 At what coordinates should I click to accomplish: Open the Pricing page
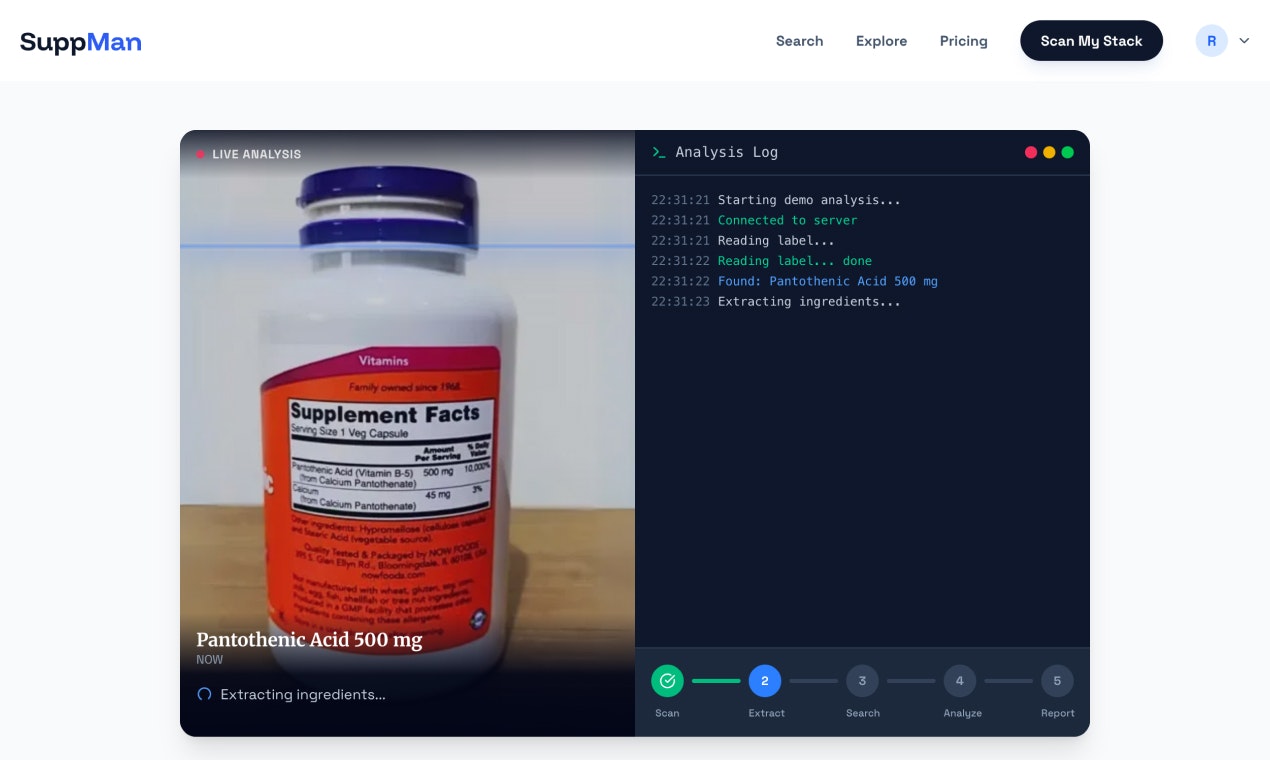point(963,41)
